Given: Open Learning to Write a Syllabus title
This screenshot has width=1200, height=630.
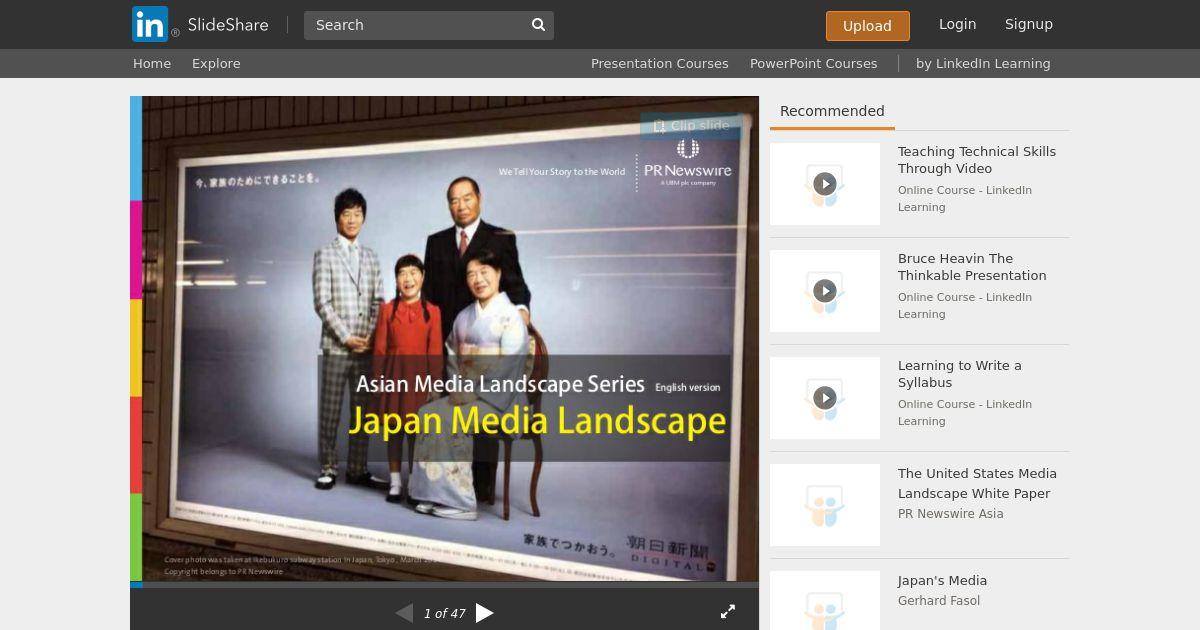Looking at the screenshot, I should coord(960,374).
